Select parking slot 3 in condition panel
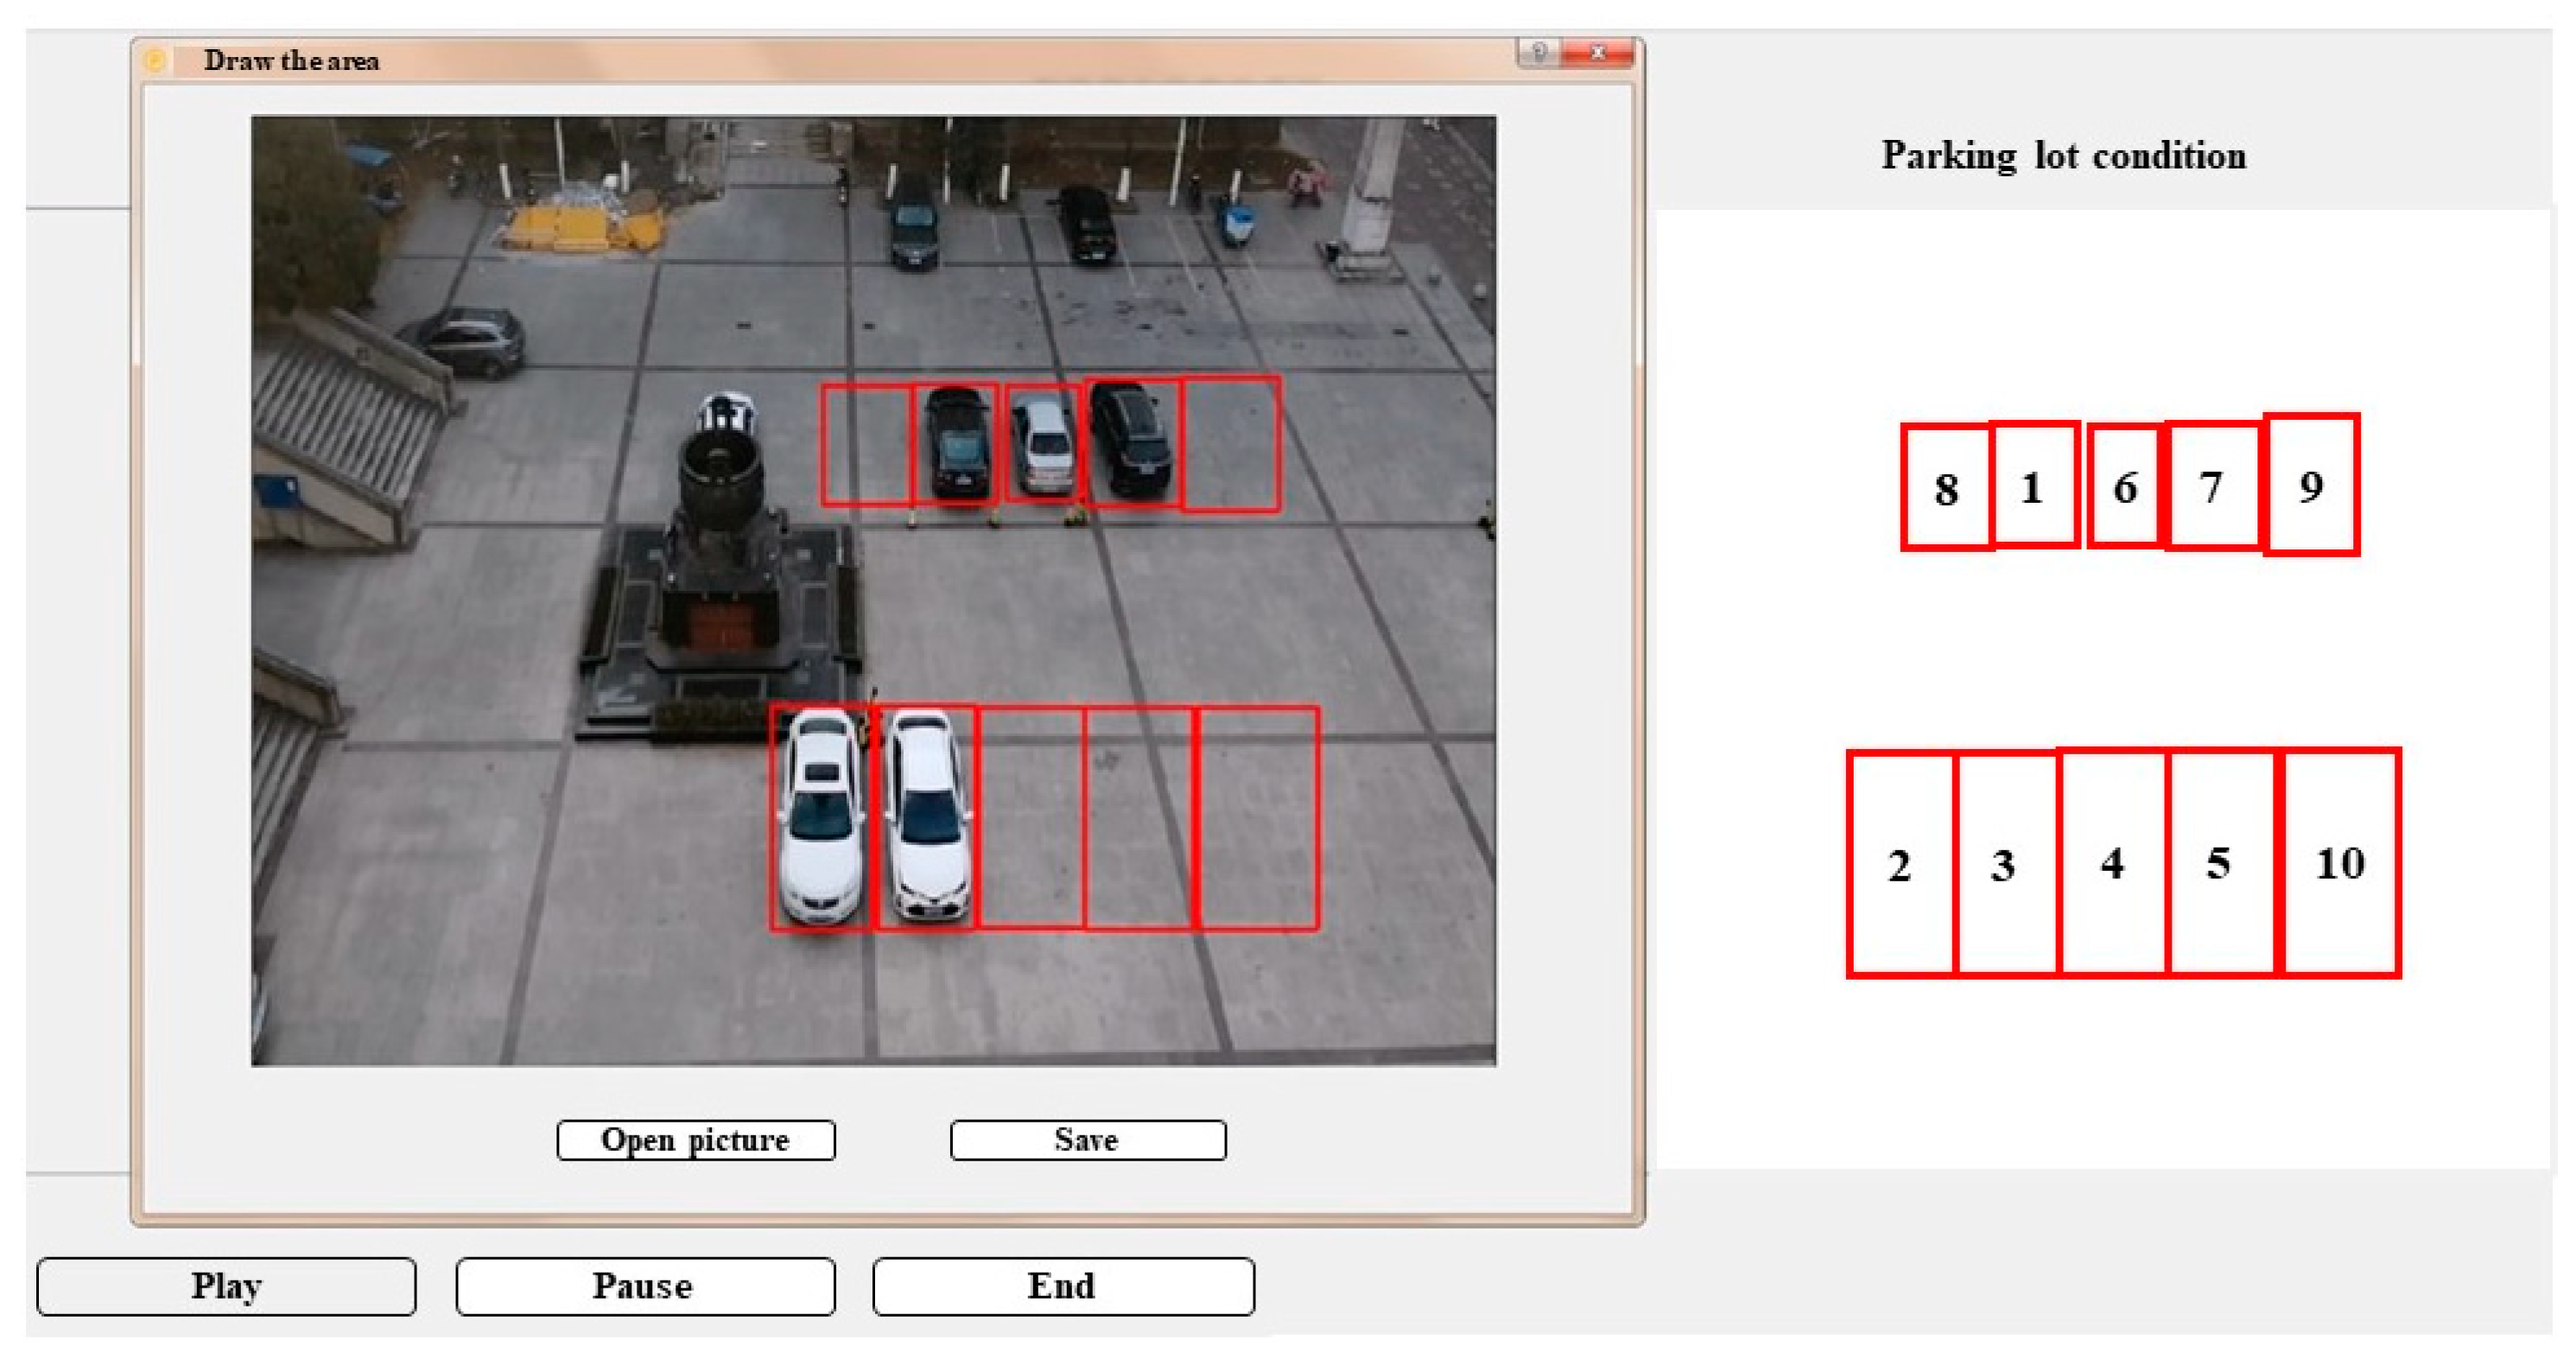Viewport: 2576px width, 1366px height. (2004, 864)
